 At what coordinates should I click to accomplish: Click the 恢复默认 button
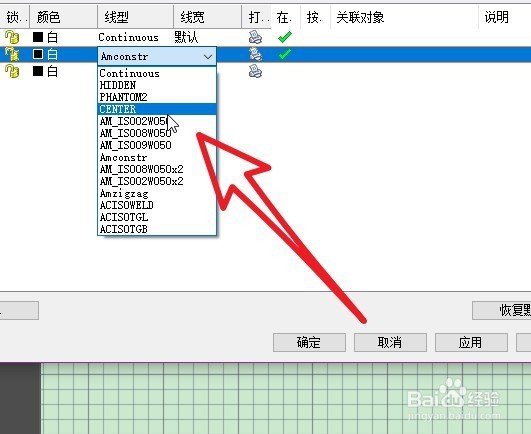(x=502, y=310)
